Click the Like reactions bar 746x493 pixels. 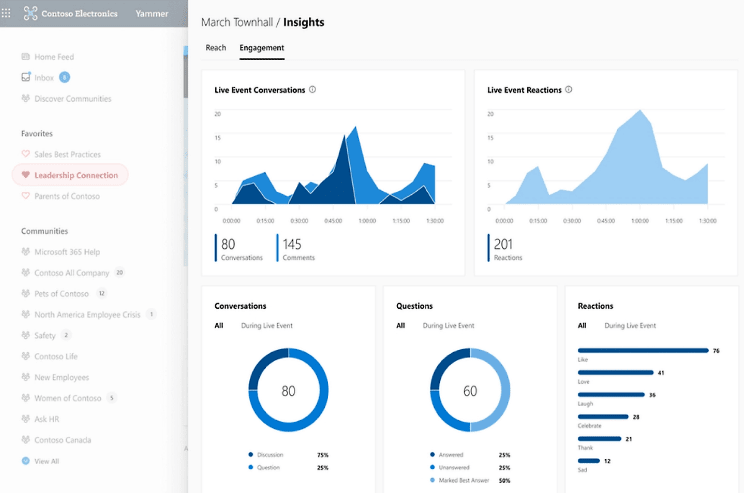(x=643, y=351)
